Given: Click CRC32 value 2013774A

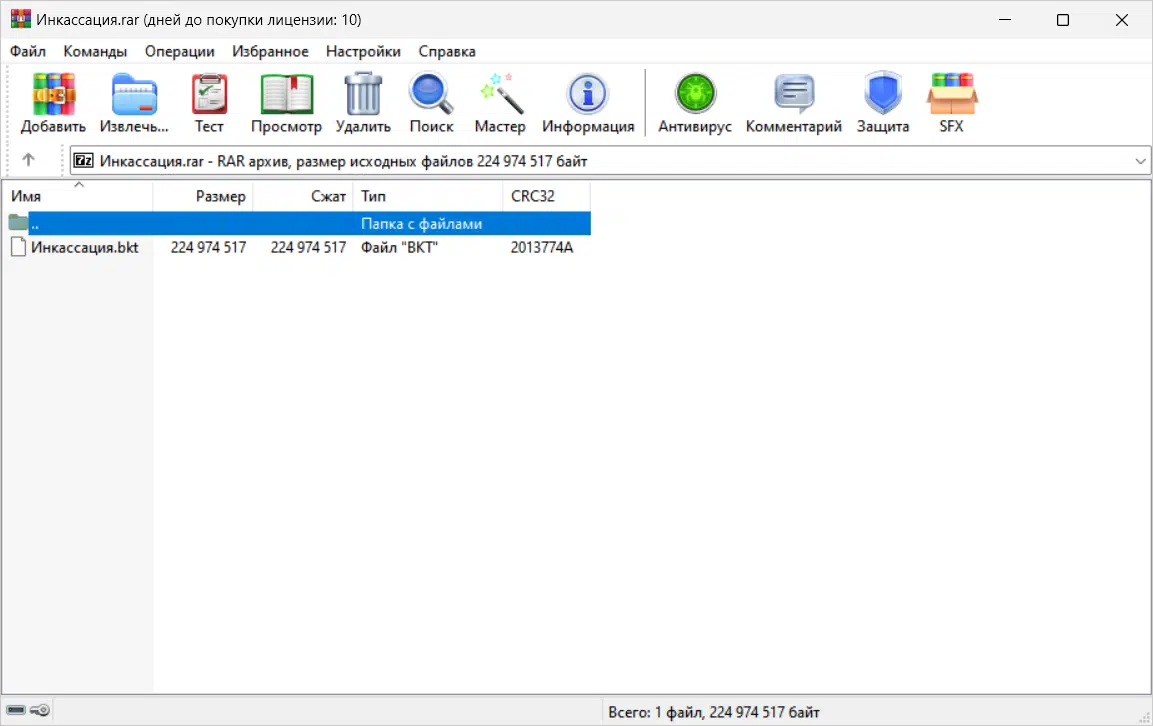Looking at the screenshot, I should pos(542,247).
